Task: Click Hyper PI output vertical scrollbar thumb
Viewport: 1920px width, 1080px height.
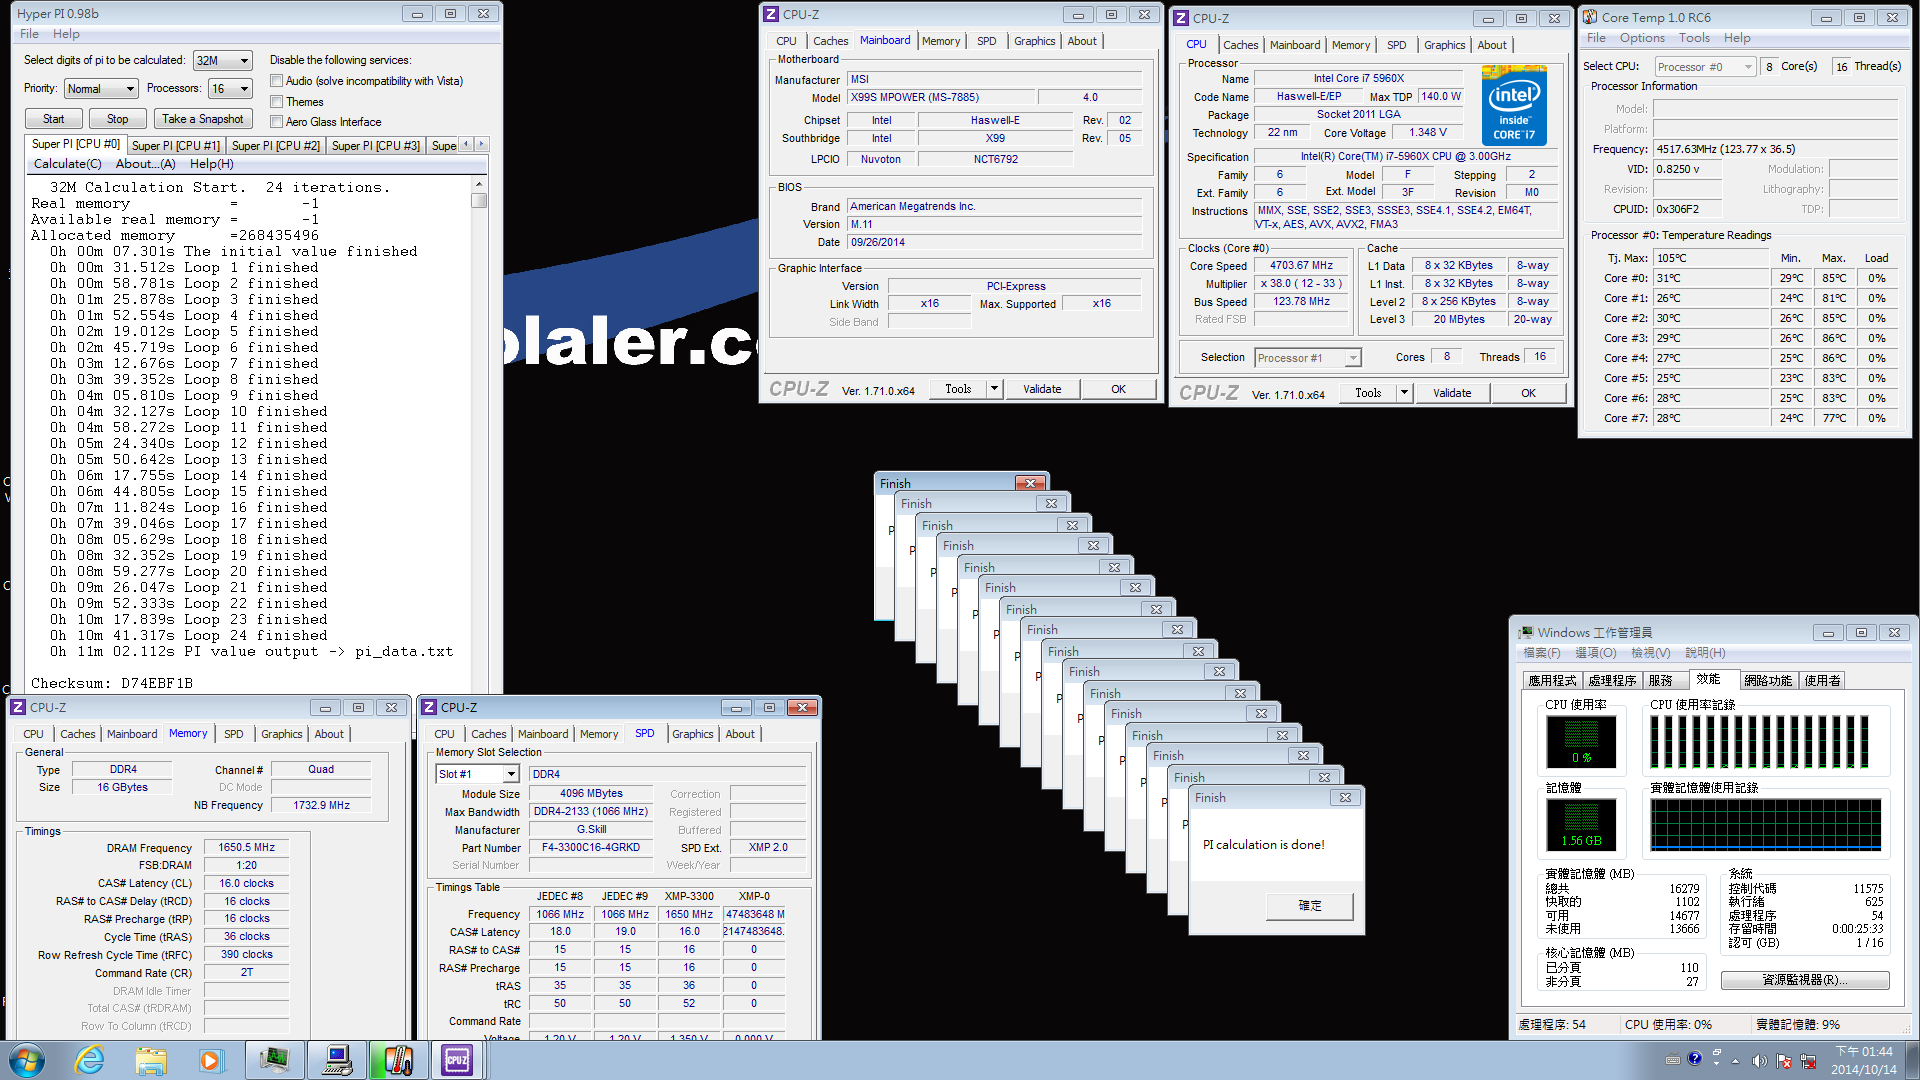Action: tap(479, 200)
